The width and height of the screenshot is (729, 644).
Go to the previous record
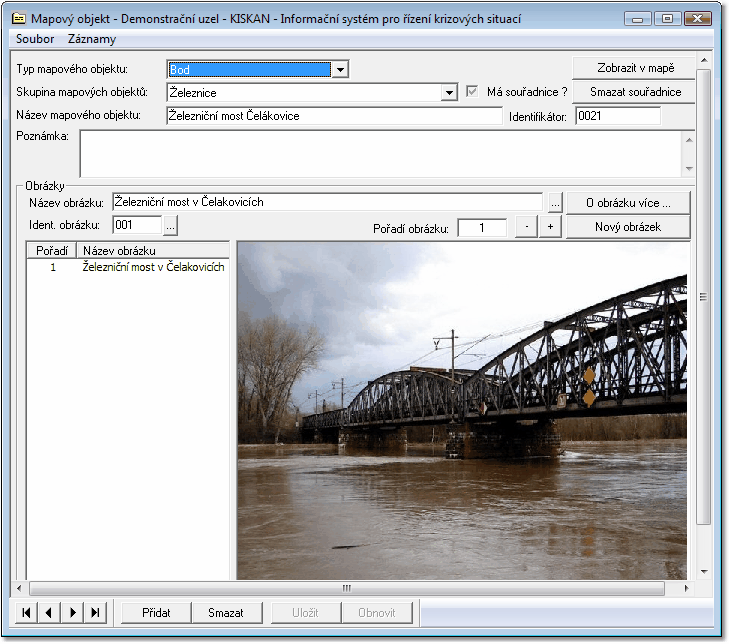pyautogui.click(x=49, y=613)
